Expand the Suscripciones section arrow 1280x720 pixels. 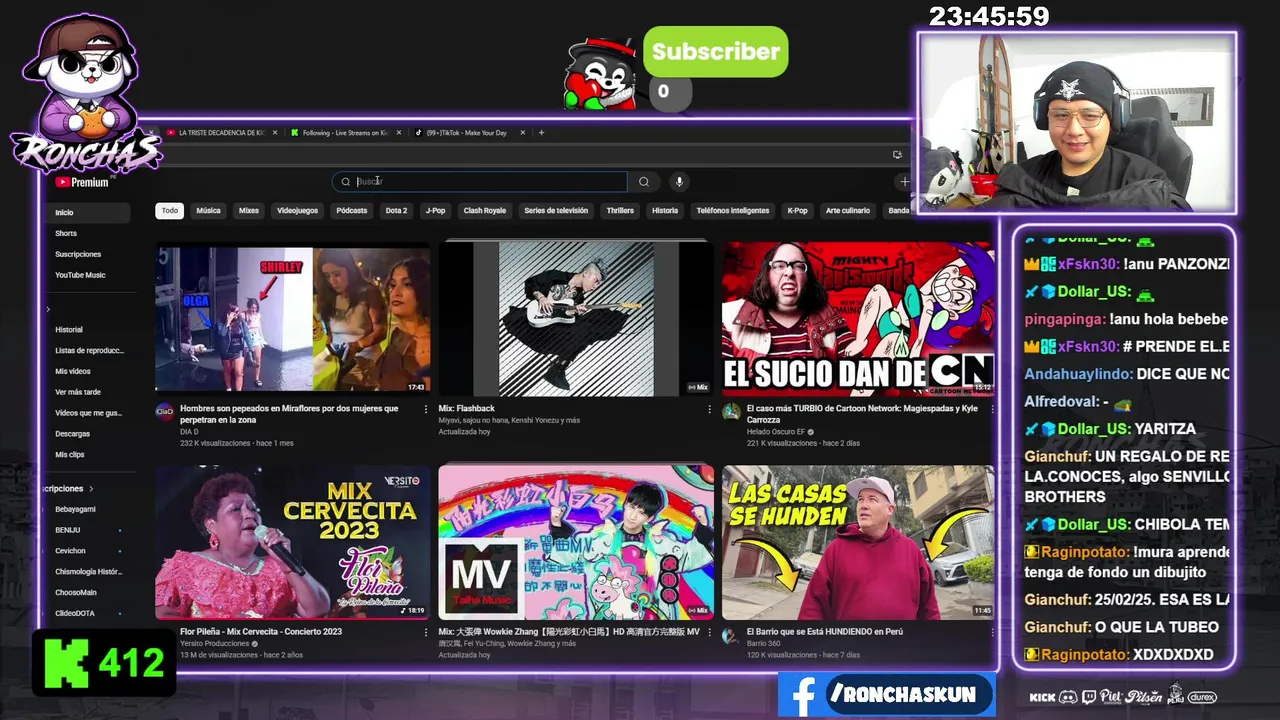point(91,489)
